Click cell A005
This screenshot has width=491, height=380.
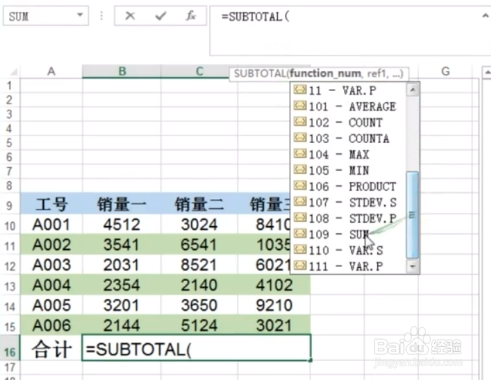tap(51, 305)
